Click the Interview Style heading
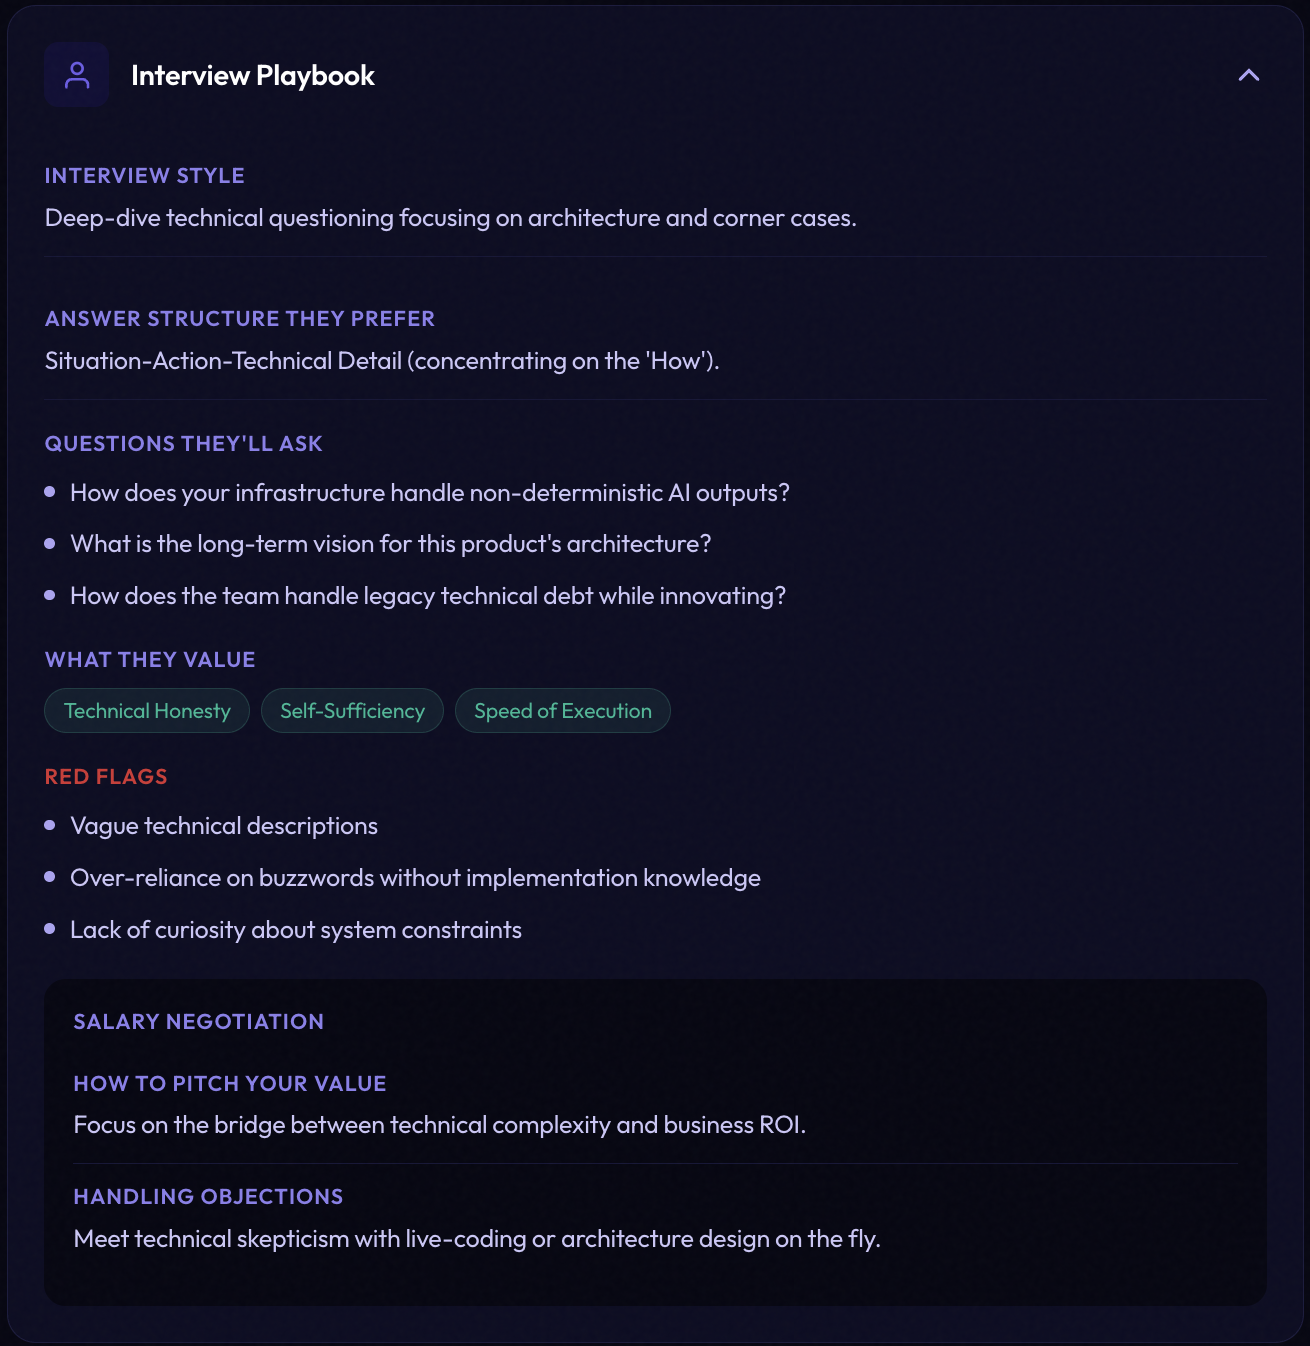Screen dimensions: 1310x1346 [x=145, y=176]
